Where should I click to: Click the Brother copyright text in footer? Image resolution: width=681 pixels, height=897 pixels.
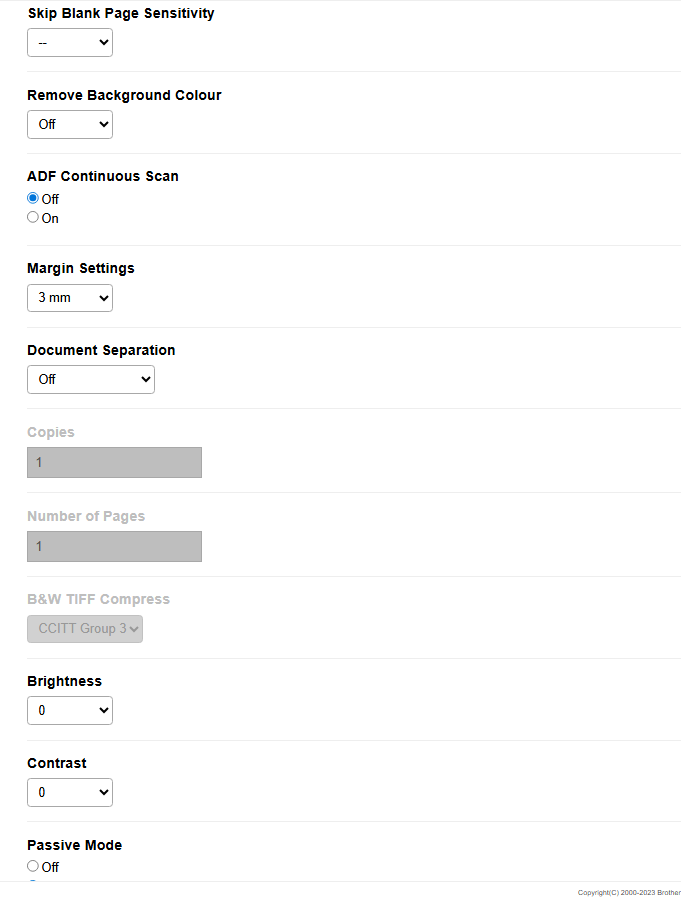click(628, 892)
